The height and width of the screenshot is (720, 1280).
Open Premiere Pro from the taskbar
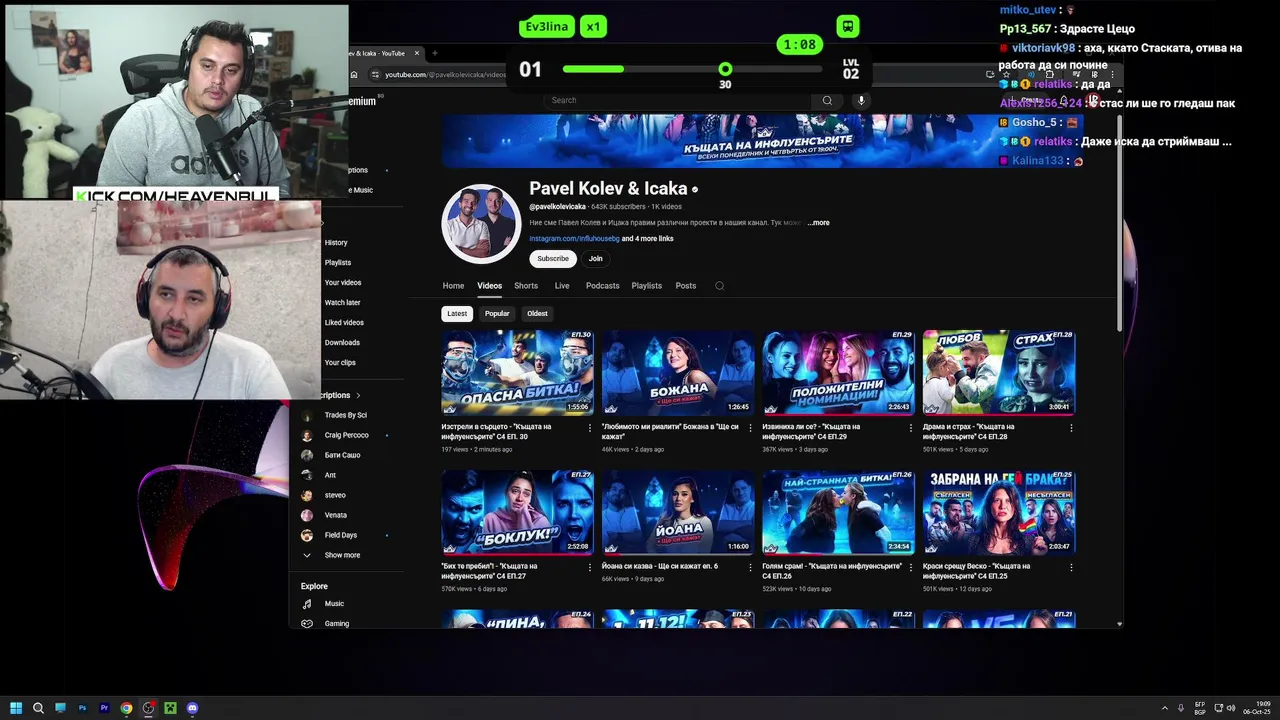point(104,708)
